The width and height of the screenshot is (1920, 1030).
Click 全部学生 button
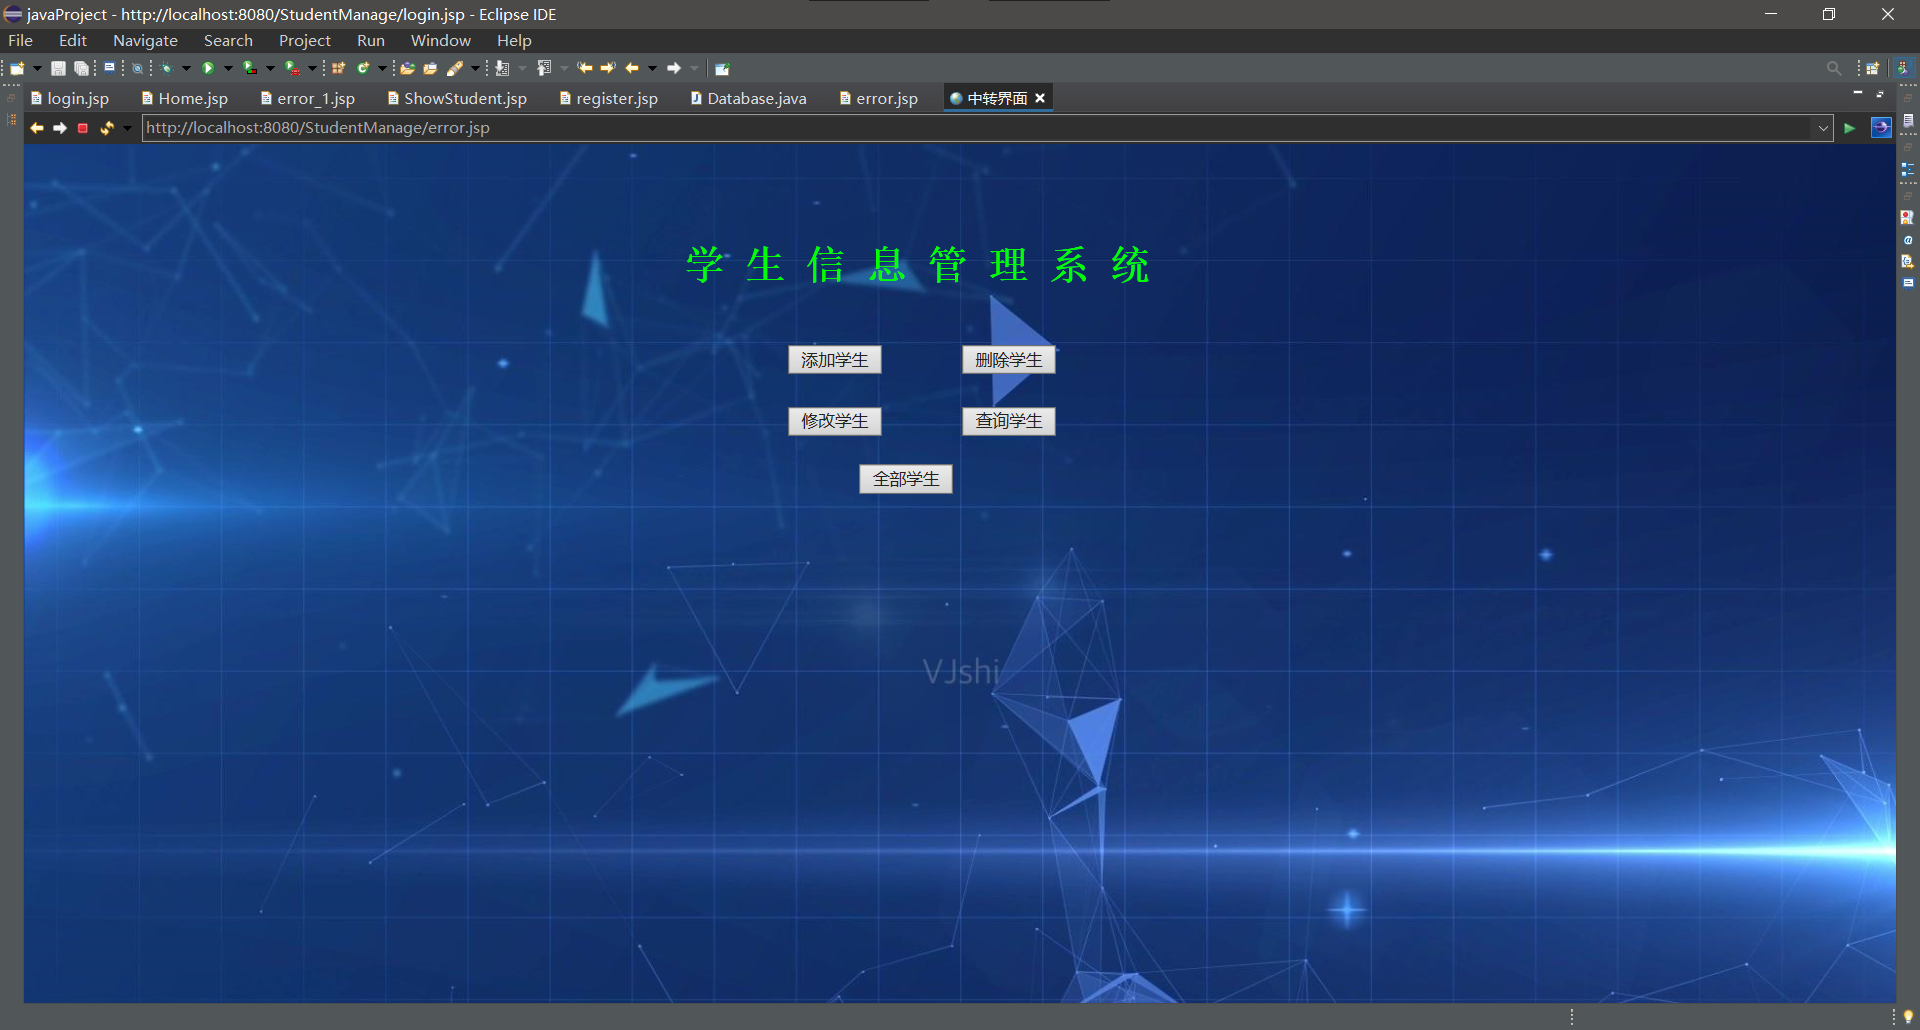point(906,479)
